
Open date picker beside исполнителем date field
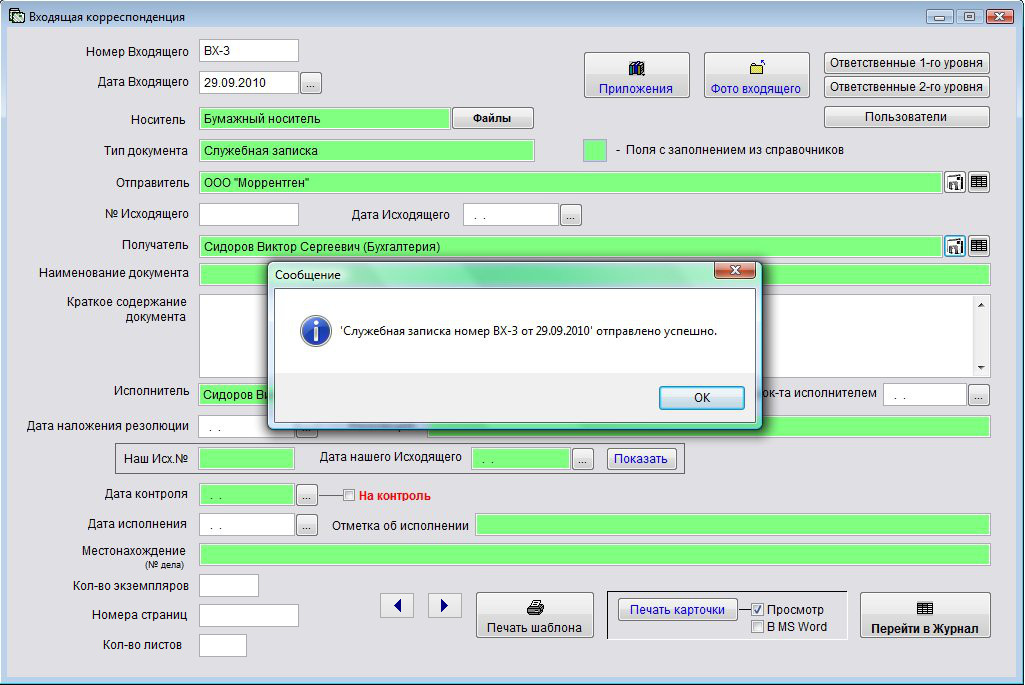979,395
